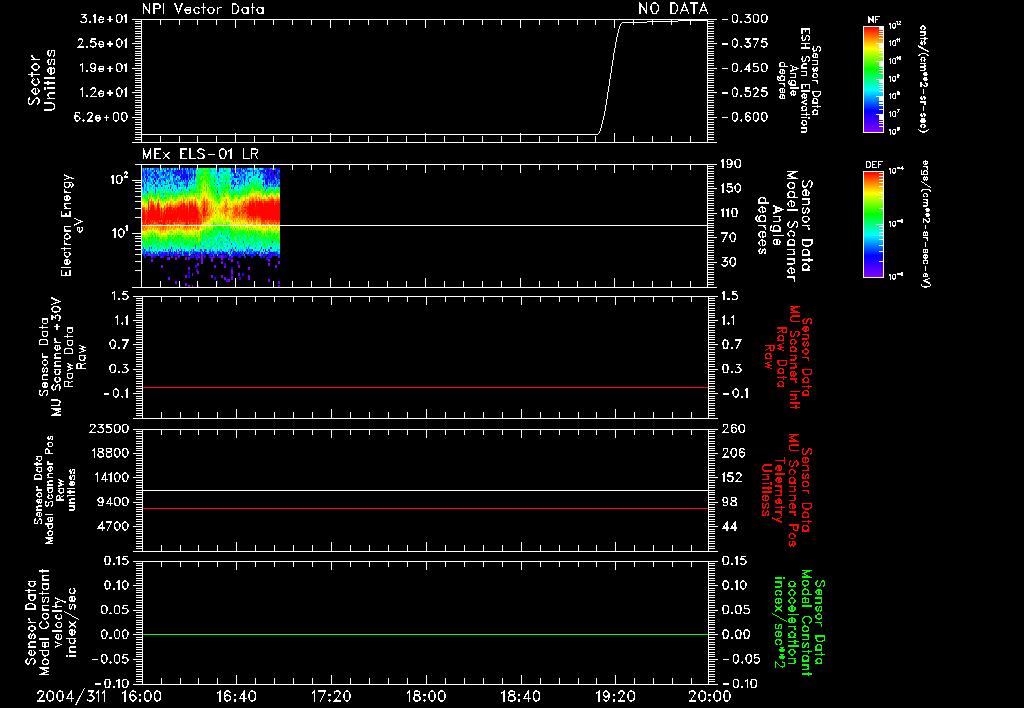Click the "18:40" time tick label
Image resolution: width=1024 pixels, height=708 pixels.
pyautogui.click(x=520, y=696)
